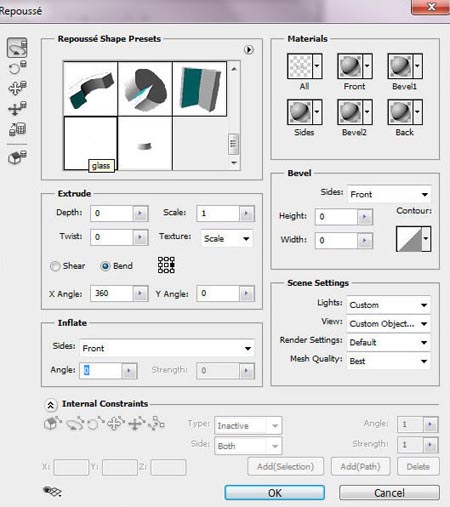Click the Inflate Angle input field
Viewport: 450px width, 507px height.
[x=101, y=371]
